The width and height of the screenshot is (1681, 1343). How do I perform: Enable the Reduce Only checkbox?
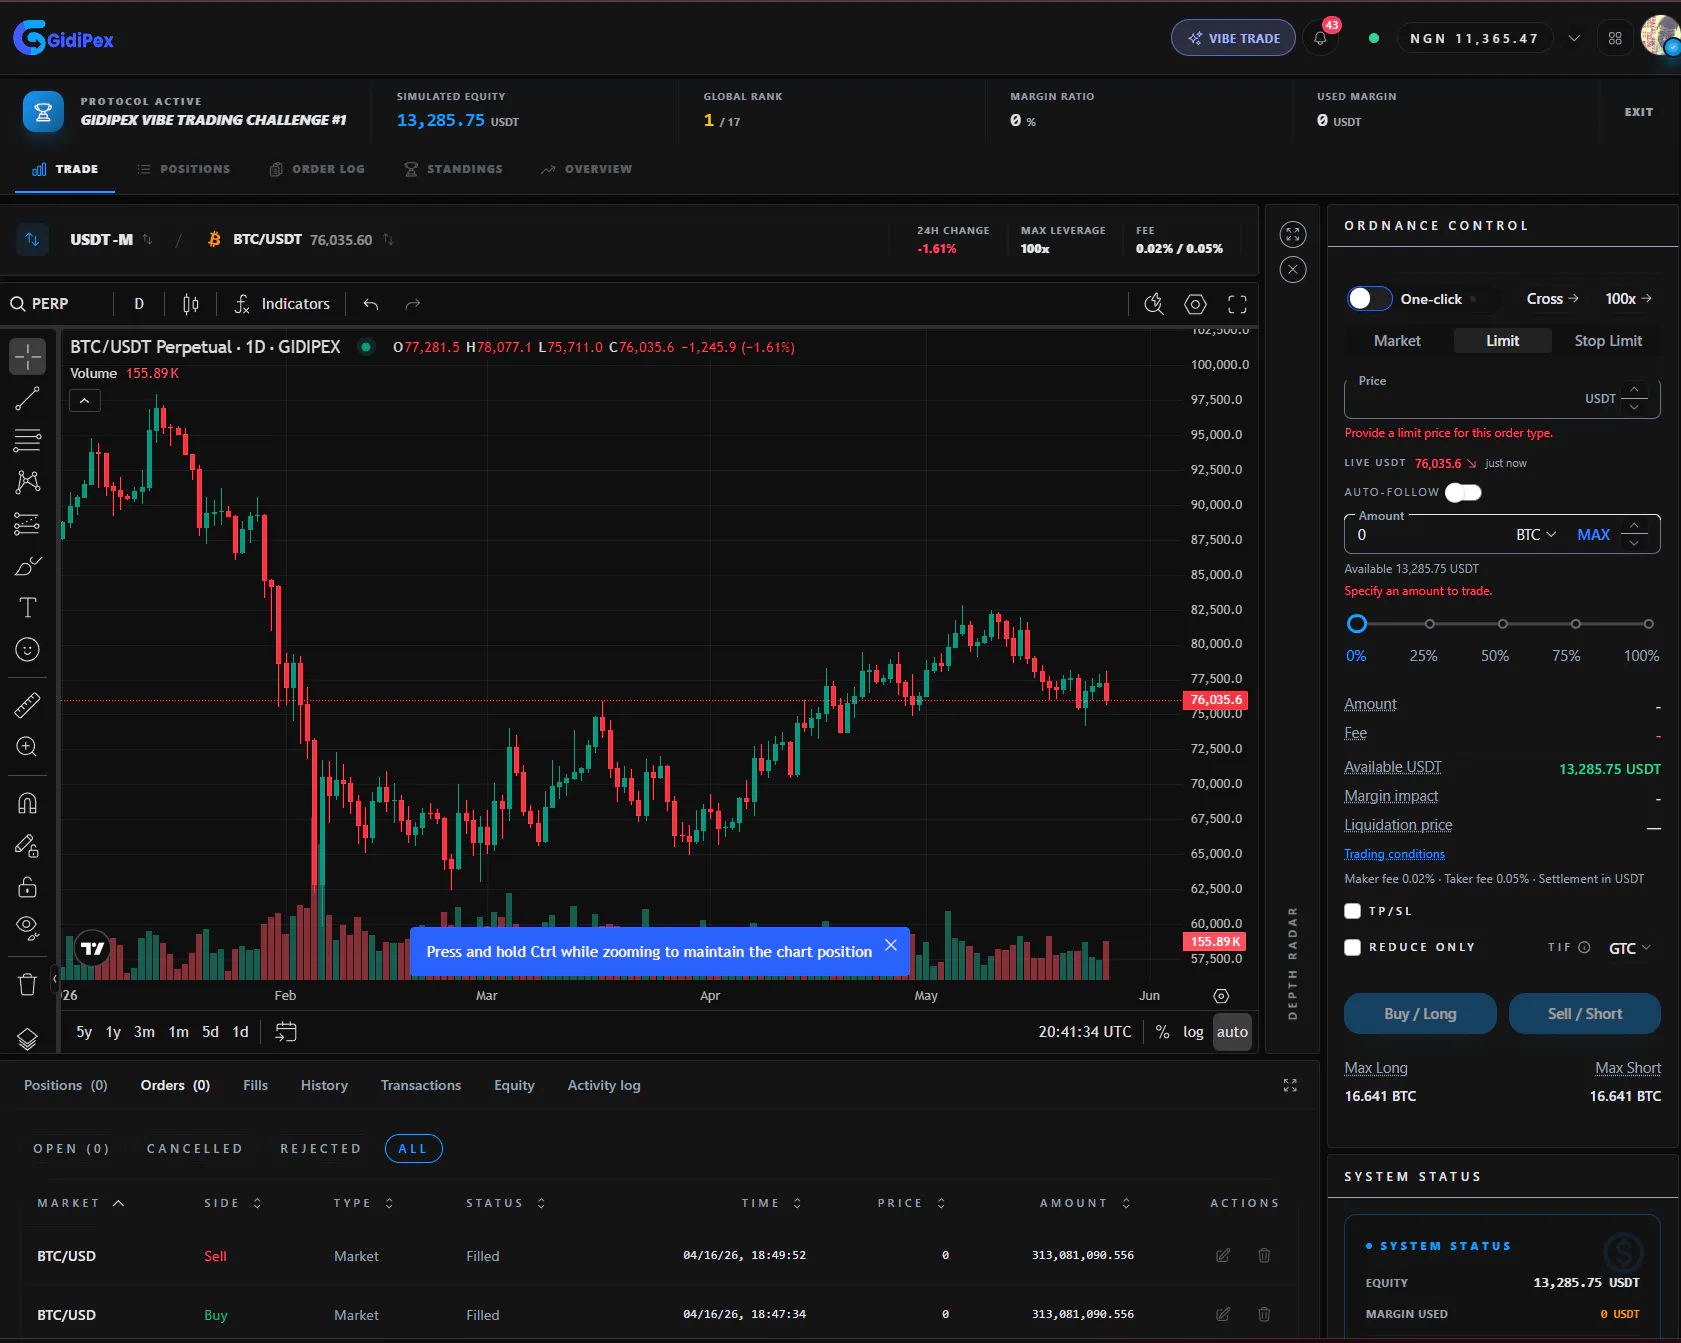1353,947
